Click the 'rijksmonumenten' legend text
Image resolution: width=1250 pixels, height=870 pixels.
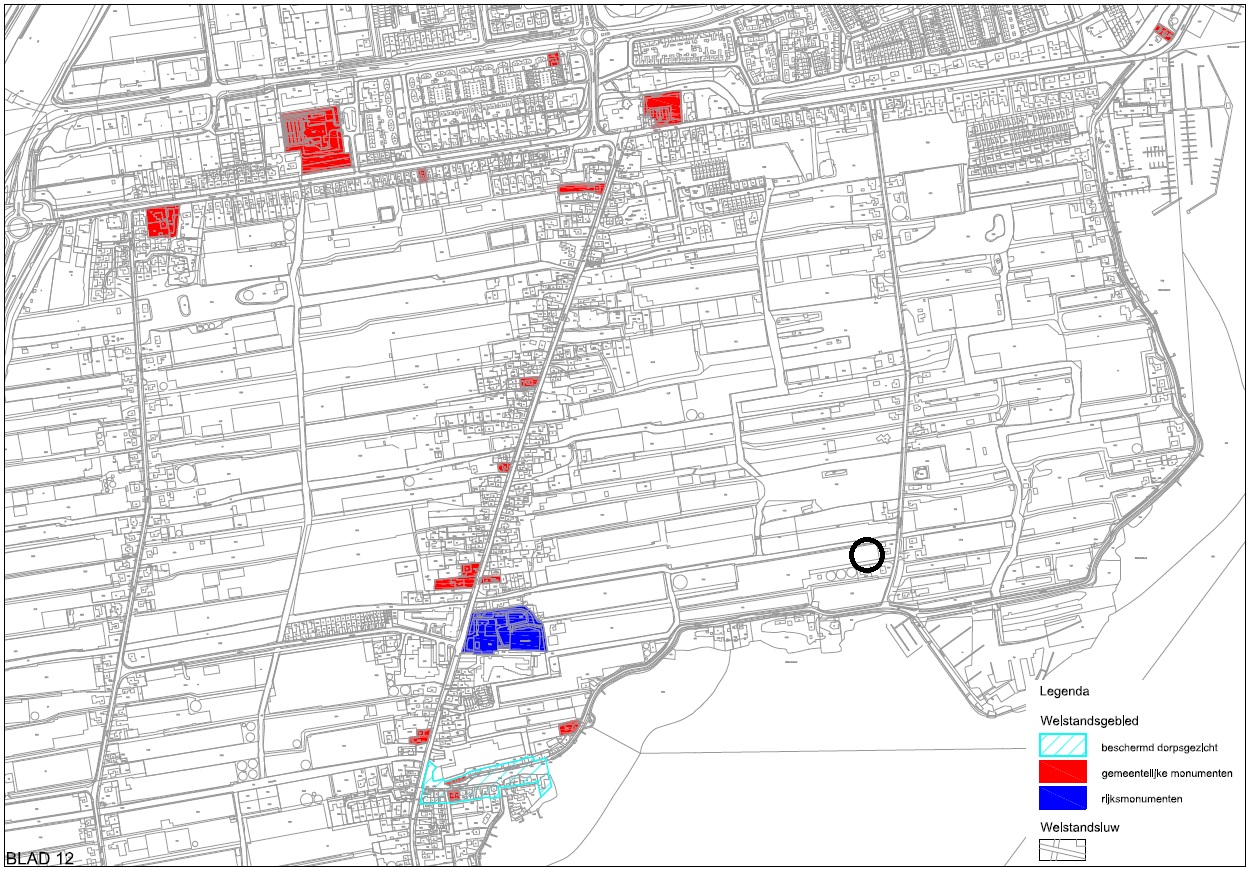(1142, 799)
